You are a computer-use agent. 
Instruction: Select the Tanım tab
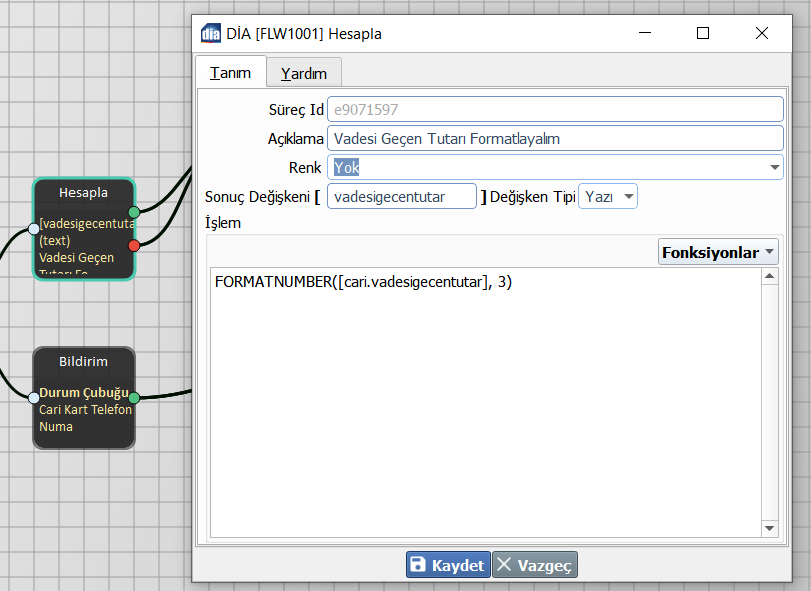coord(230,72)
